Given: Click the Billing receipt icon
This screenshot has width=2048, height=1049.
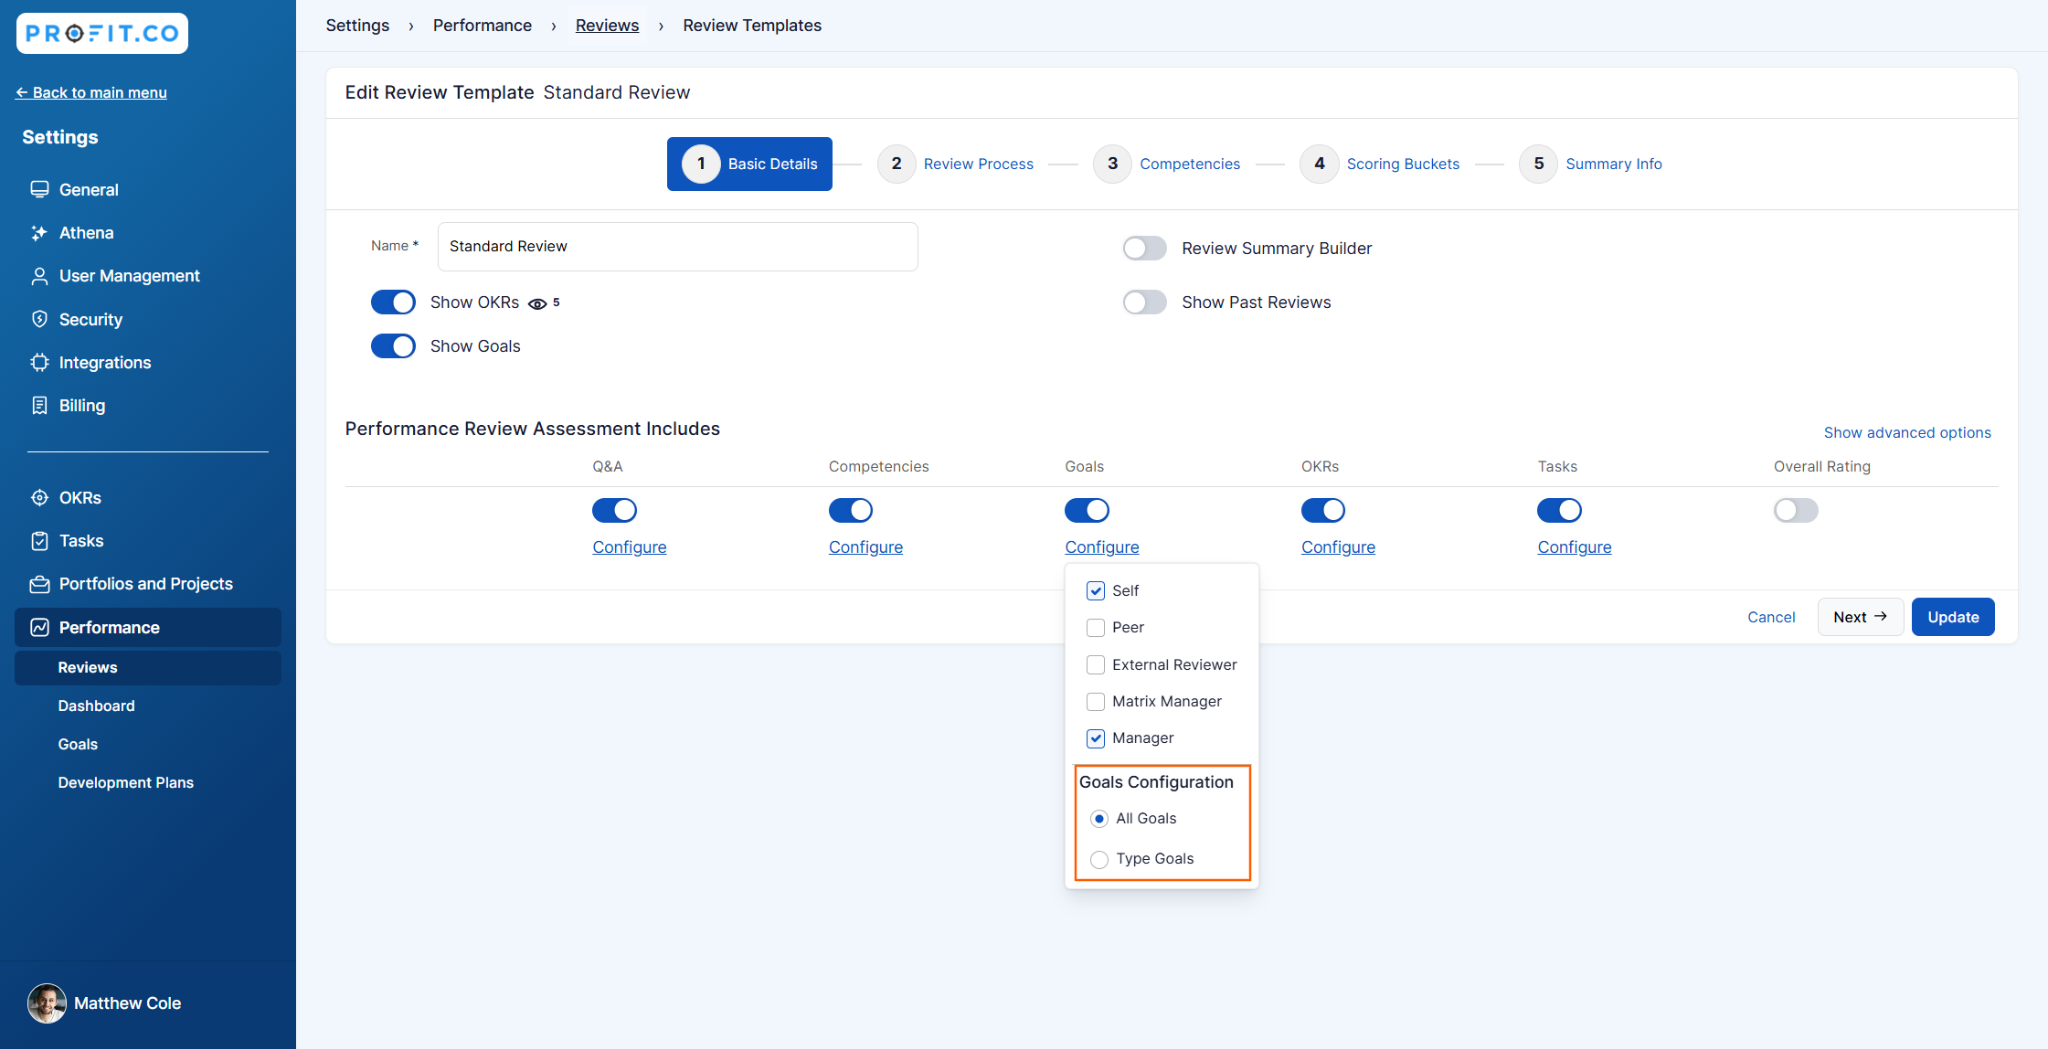Looking at the screenshot, I should pos(39,405).
